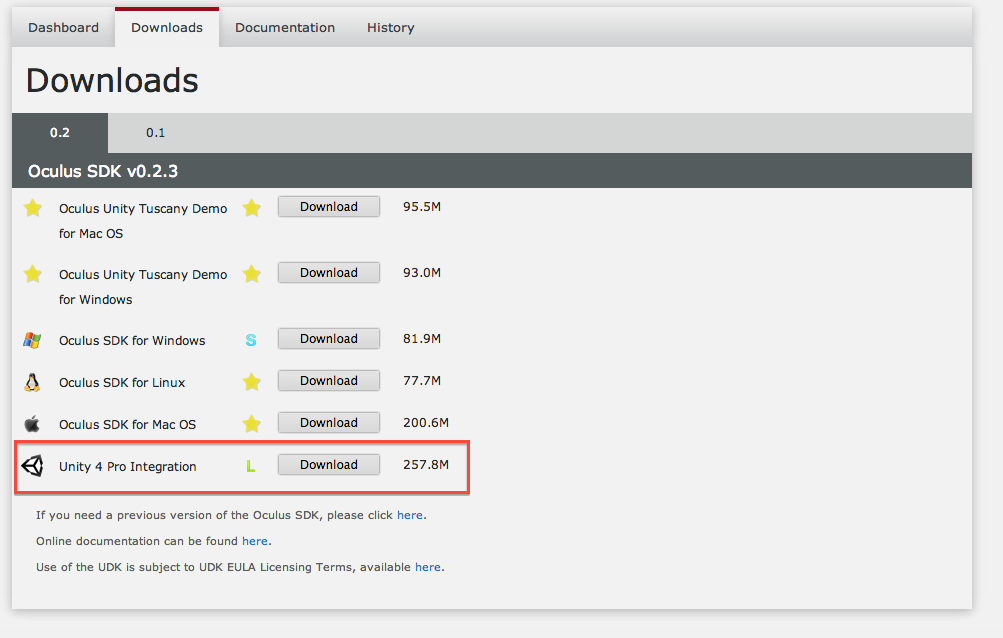
Task: Click the star icon left of Tuscany Demo for Mac OS
Action: (x=33, y=208)
